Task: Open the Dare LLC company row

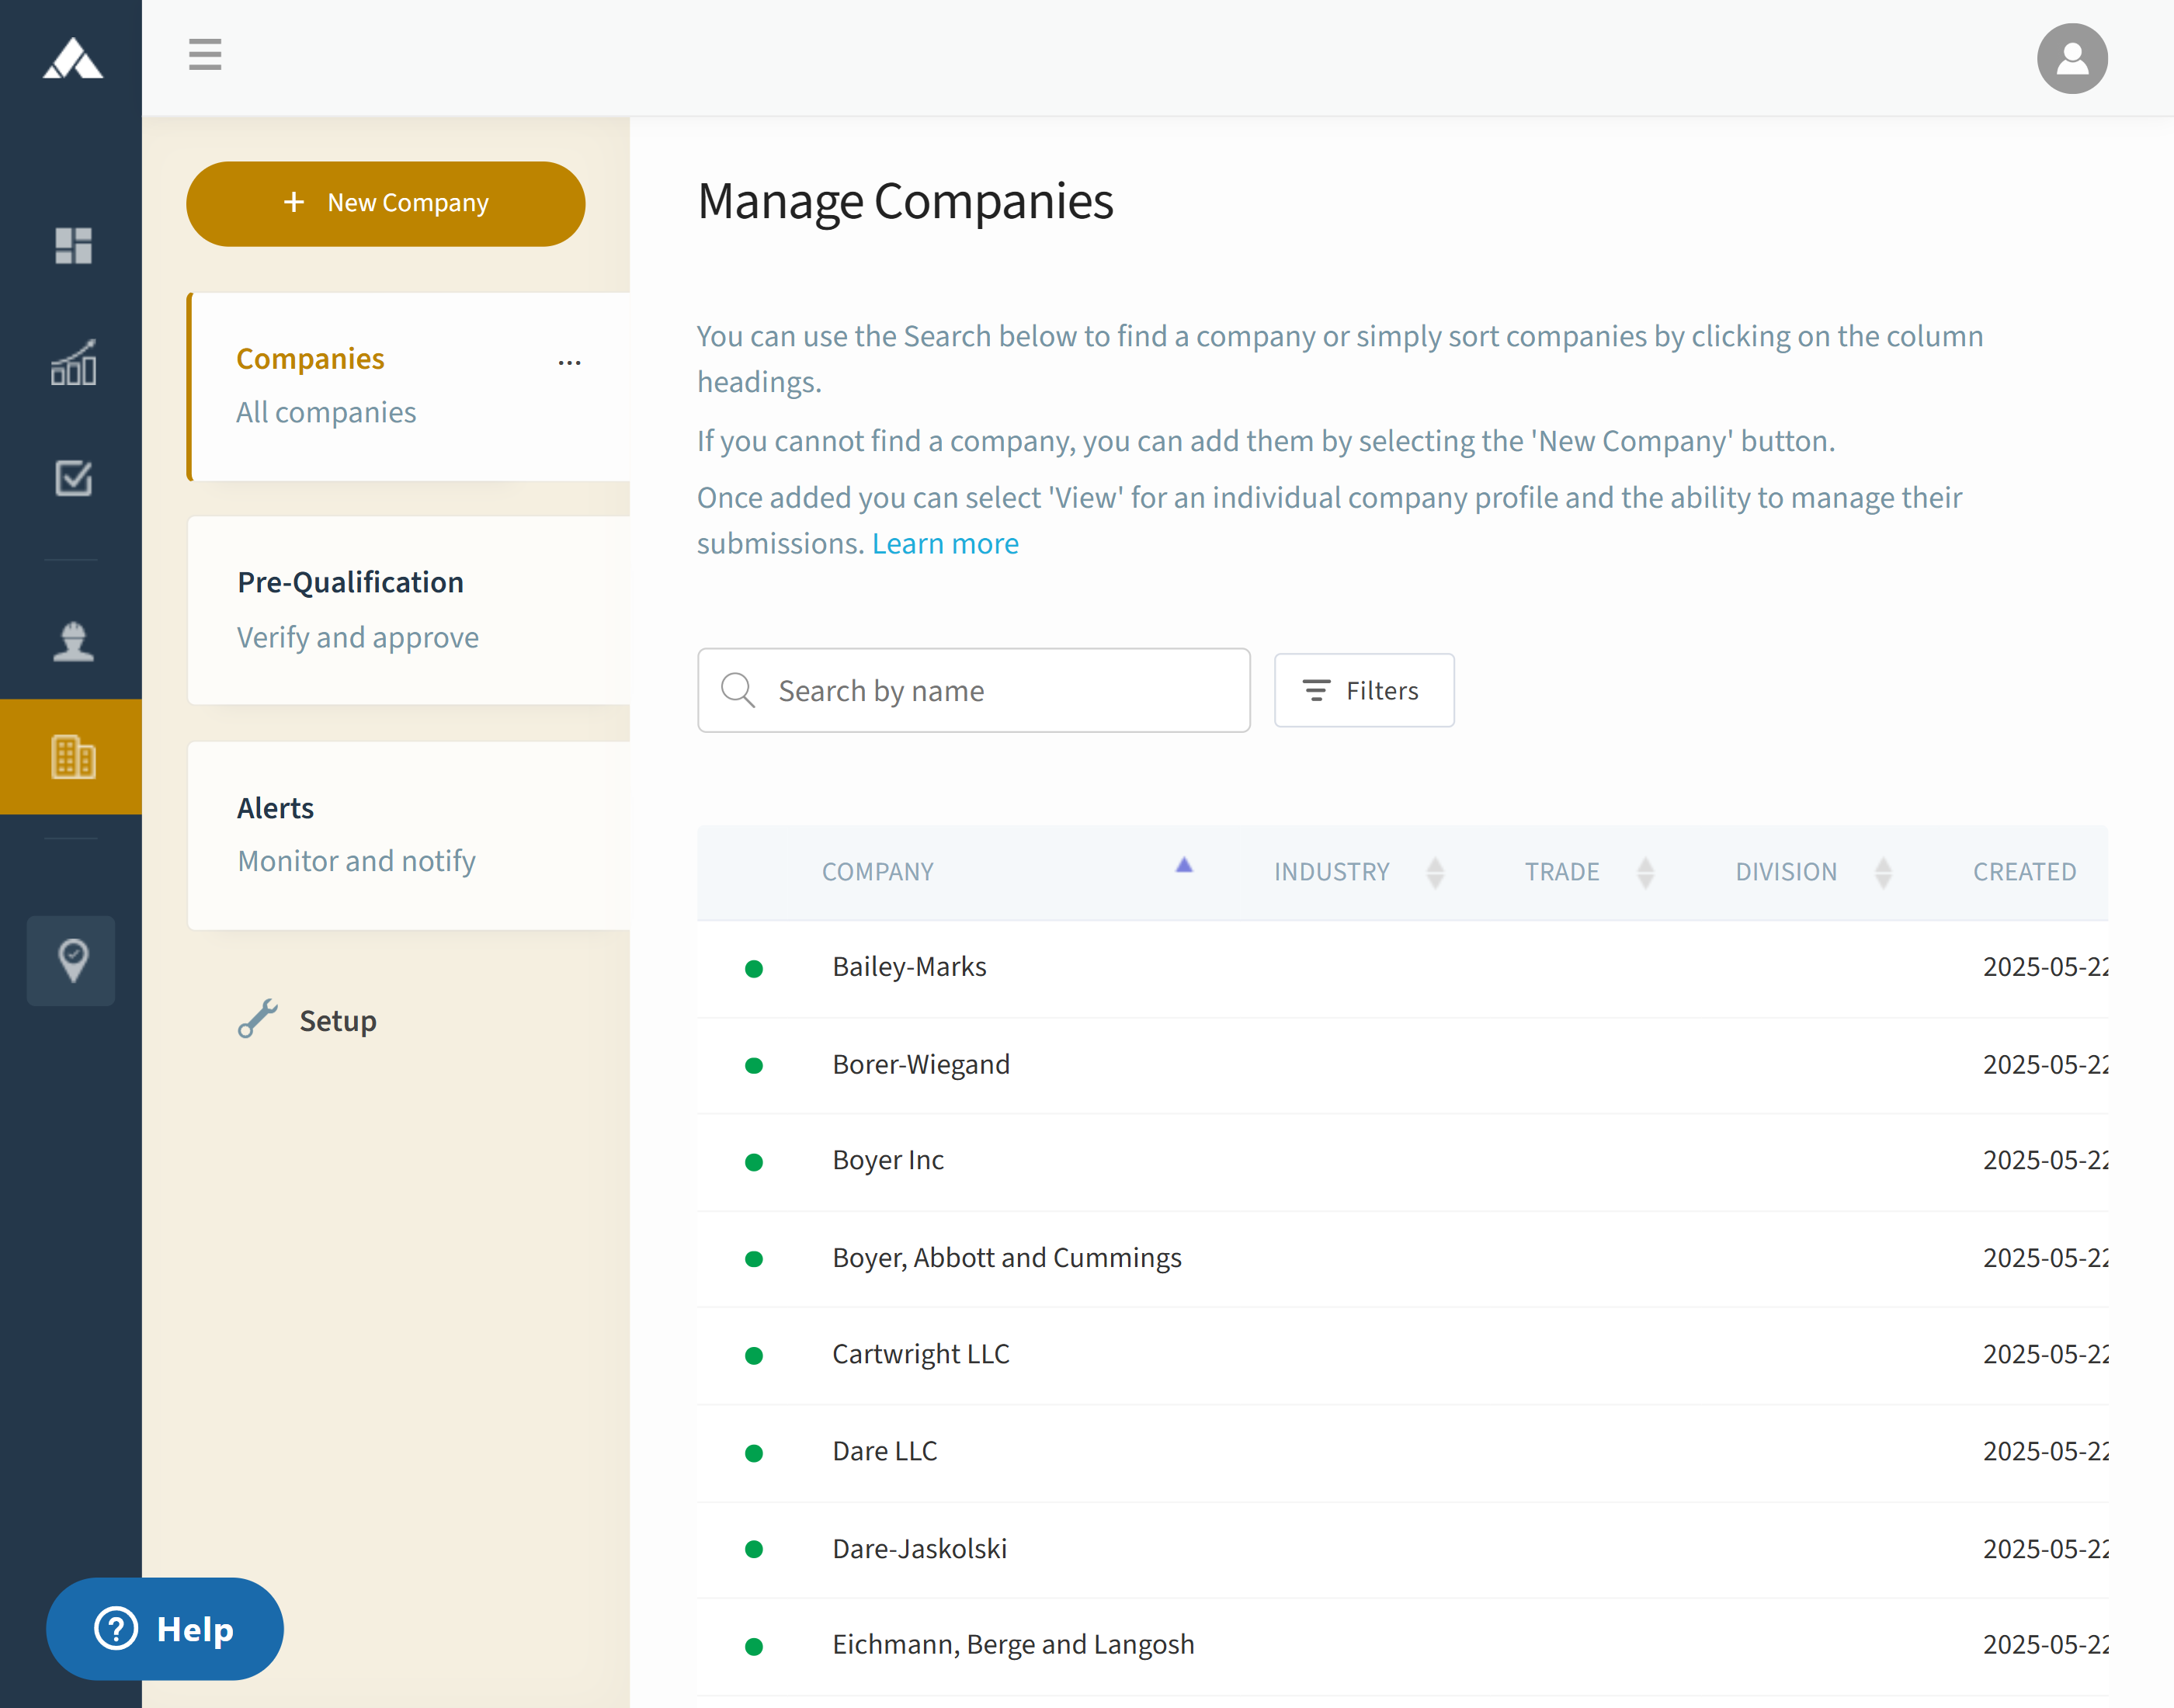Action: [1402, 1453]
